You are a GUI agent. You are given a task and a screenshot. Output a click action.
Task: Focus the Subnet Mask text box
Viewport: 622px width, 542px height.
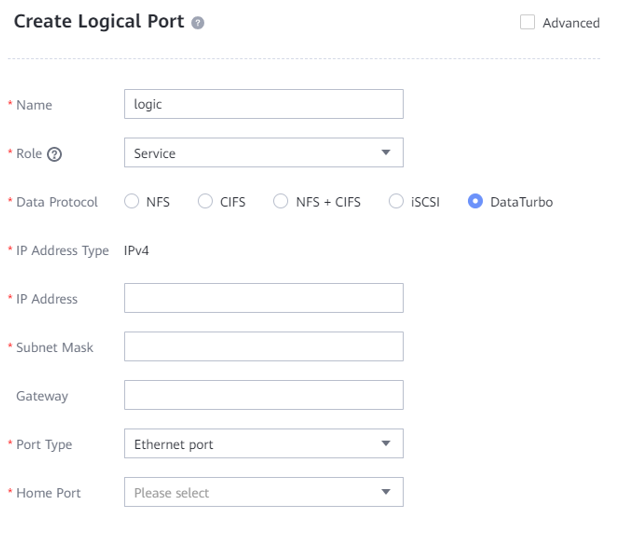click(263, 346)
